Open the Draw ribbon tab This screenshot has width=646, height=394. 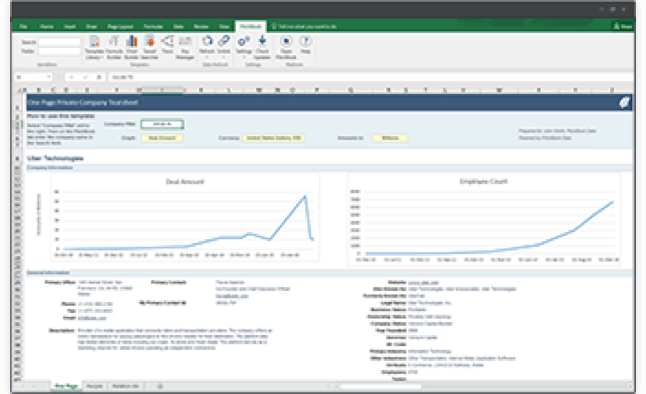pos(91,26)
